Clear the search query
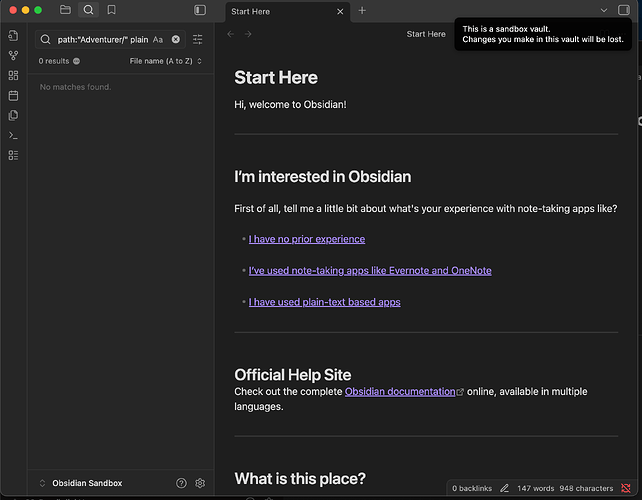 pyautogui.click(x=176, y=39)
